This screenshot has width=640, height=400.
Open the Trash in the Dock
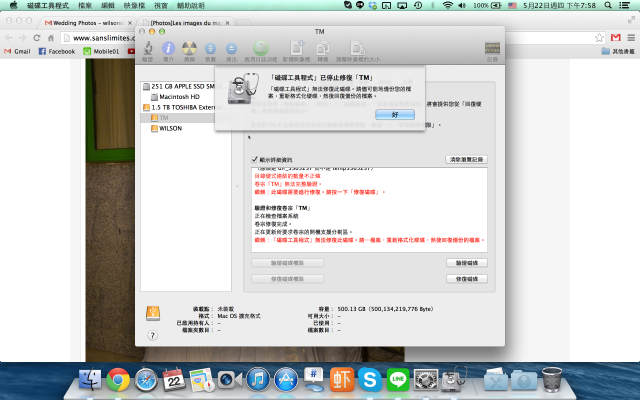(x=552, y=380)
